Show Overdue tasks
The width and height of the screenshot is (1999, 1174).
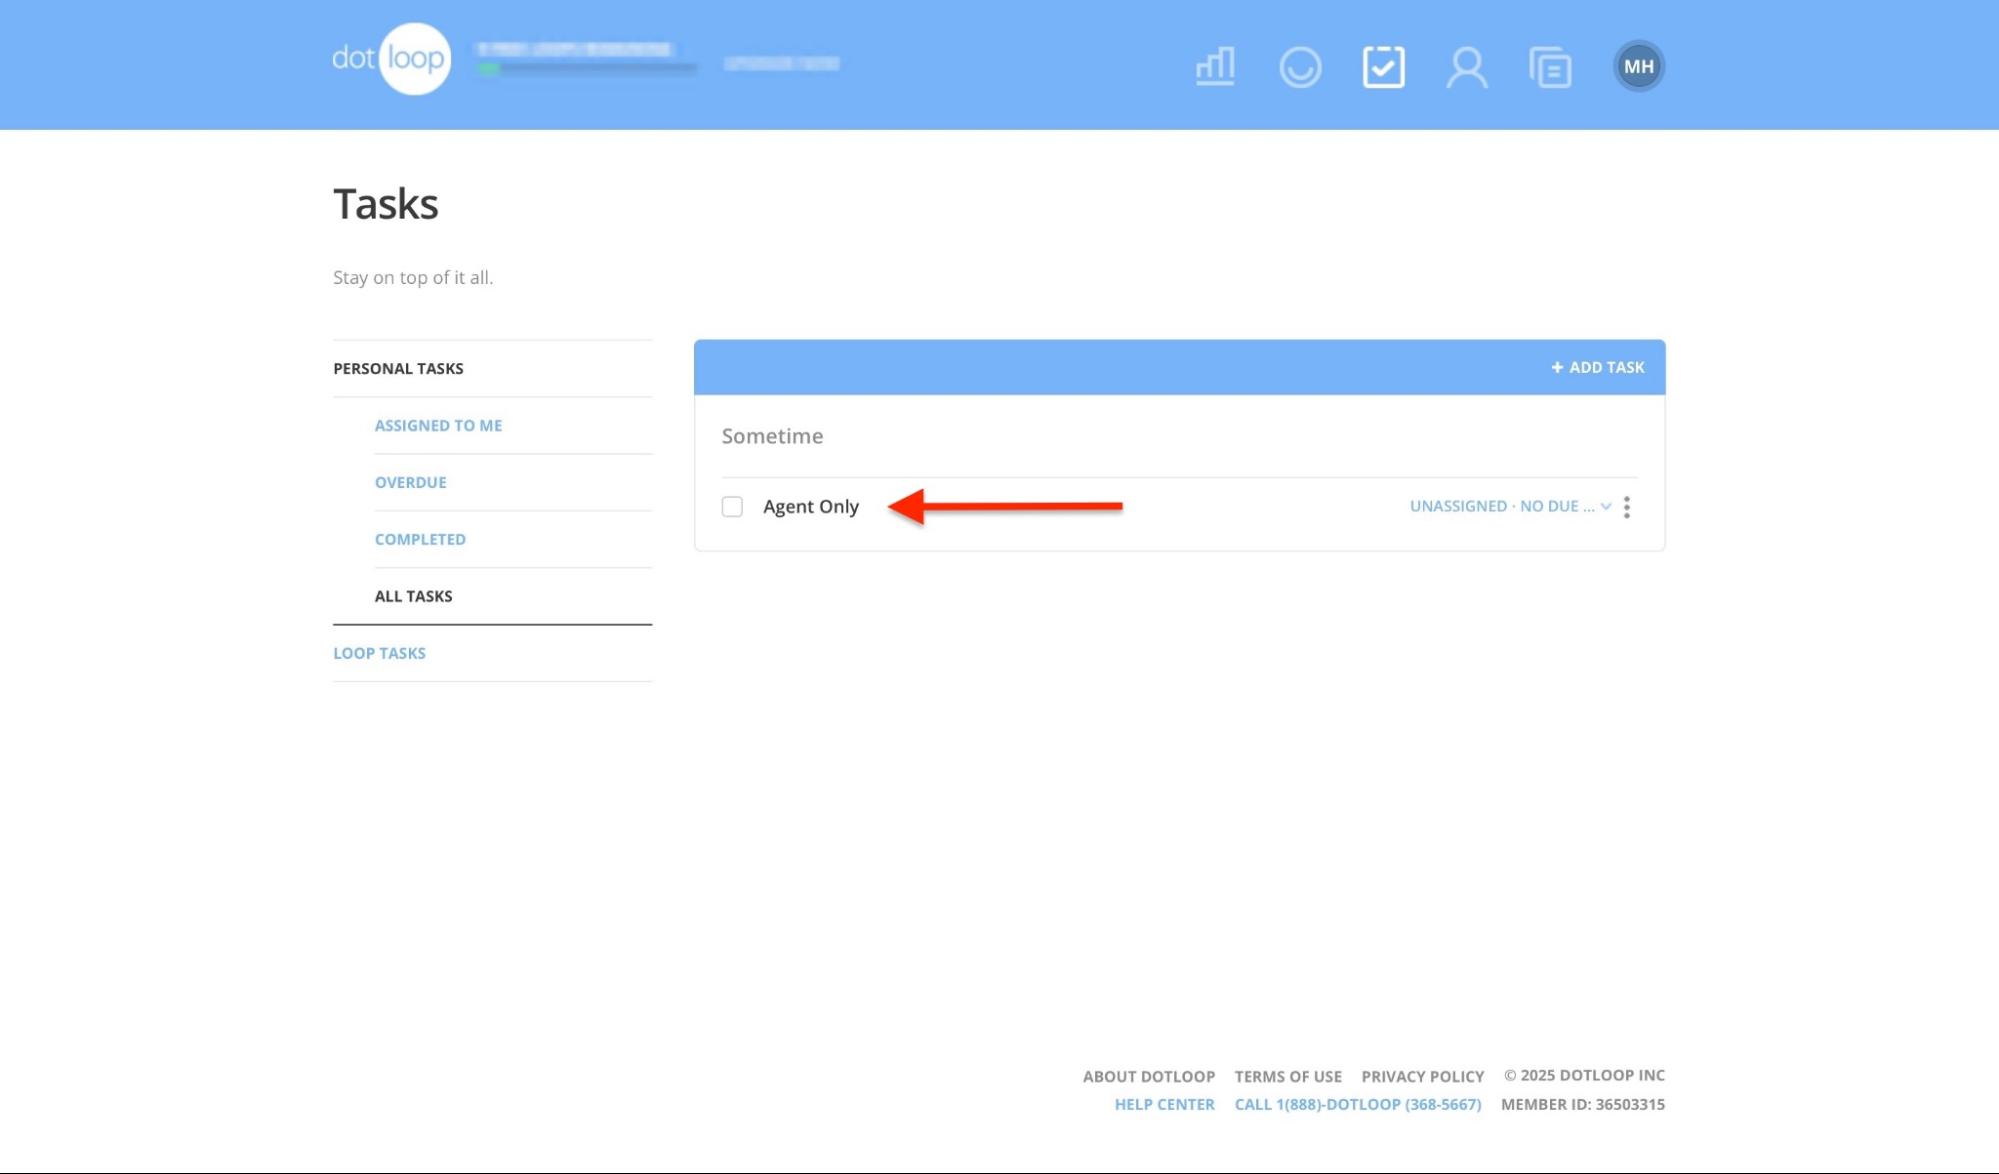(x=410, y=482)
